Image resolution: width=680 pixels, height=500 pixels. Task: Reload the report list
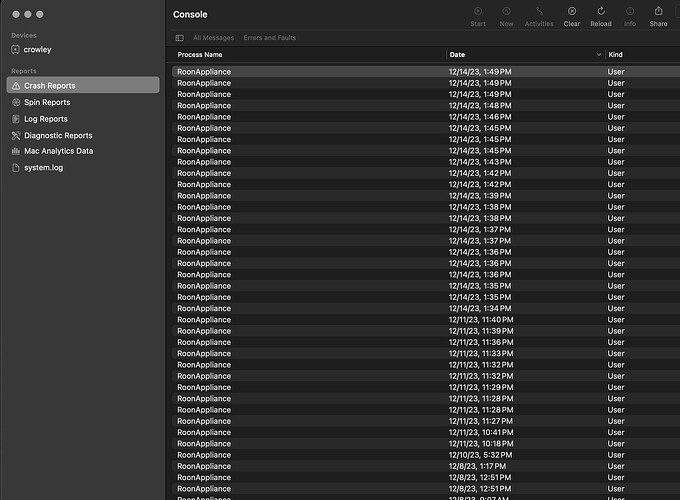tap(601, 11)
